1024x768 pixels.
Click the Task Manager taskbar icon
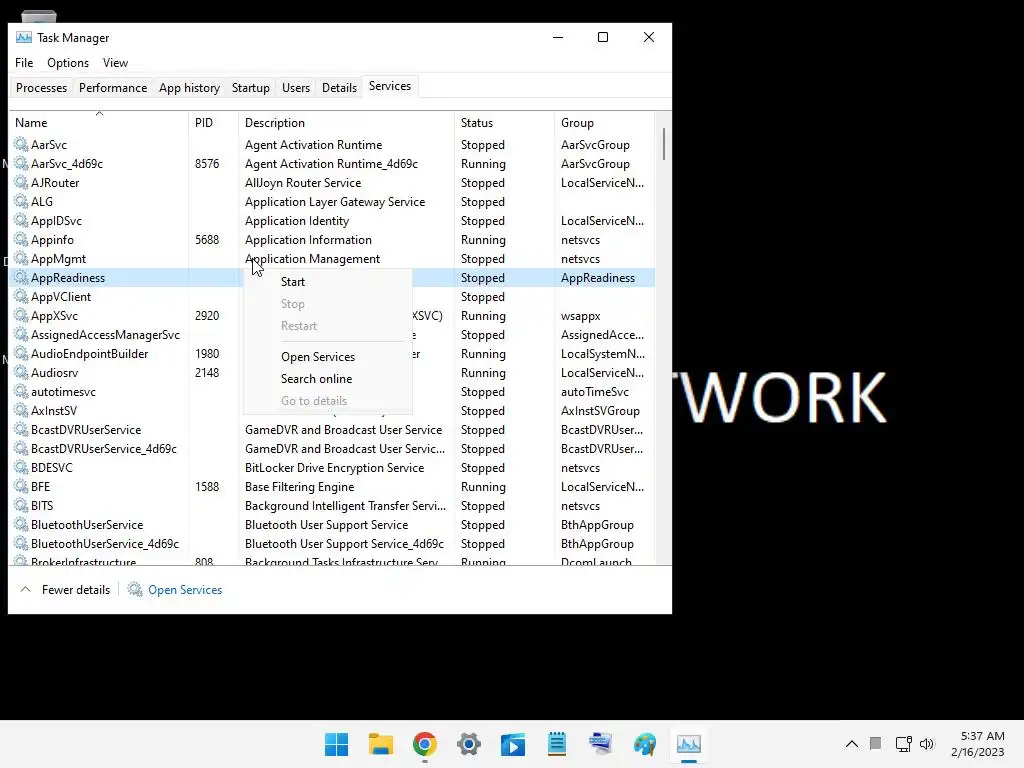689,744
